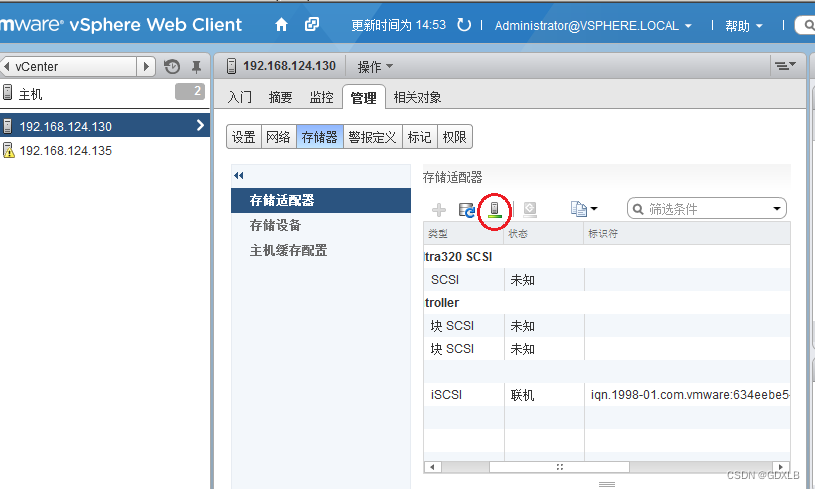The height and width of the screenshot is (489, 815).
Task: Refresh storage information with the toolbar refresh icon
Action: (467, 209)
